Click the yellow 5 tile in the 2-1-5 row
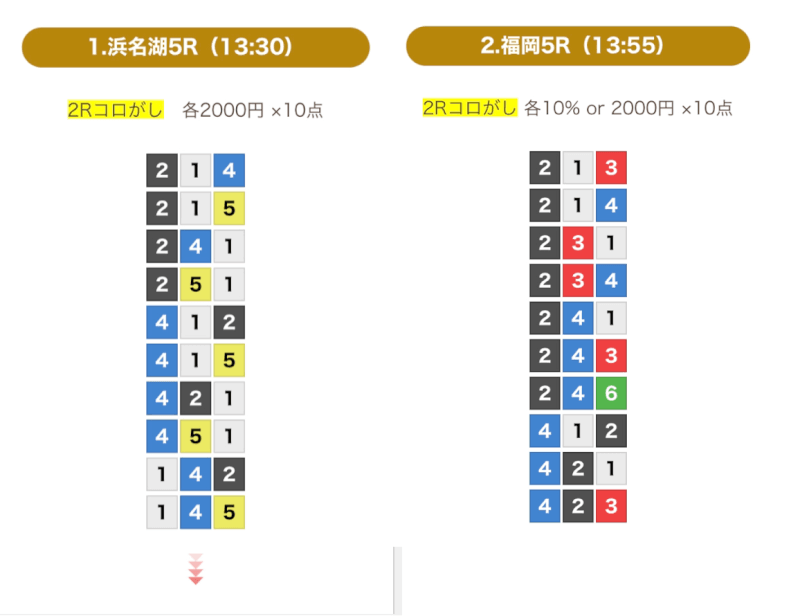Viewport: 800px width, 616px height. [229, 208]
